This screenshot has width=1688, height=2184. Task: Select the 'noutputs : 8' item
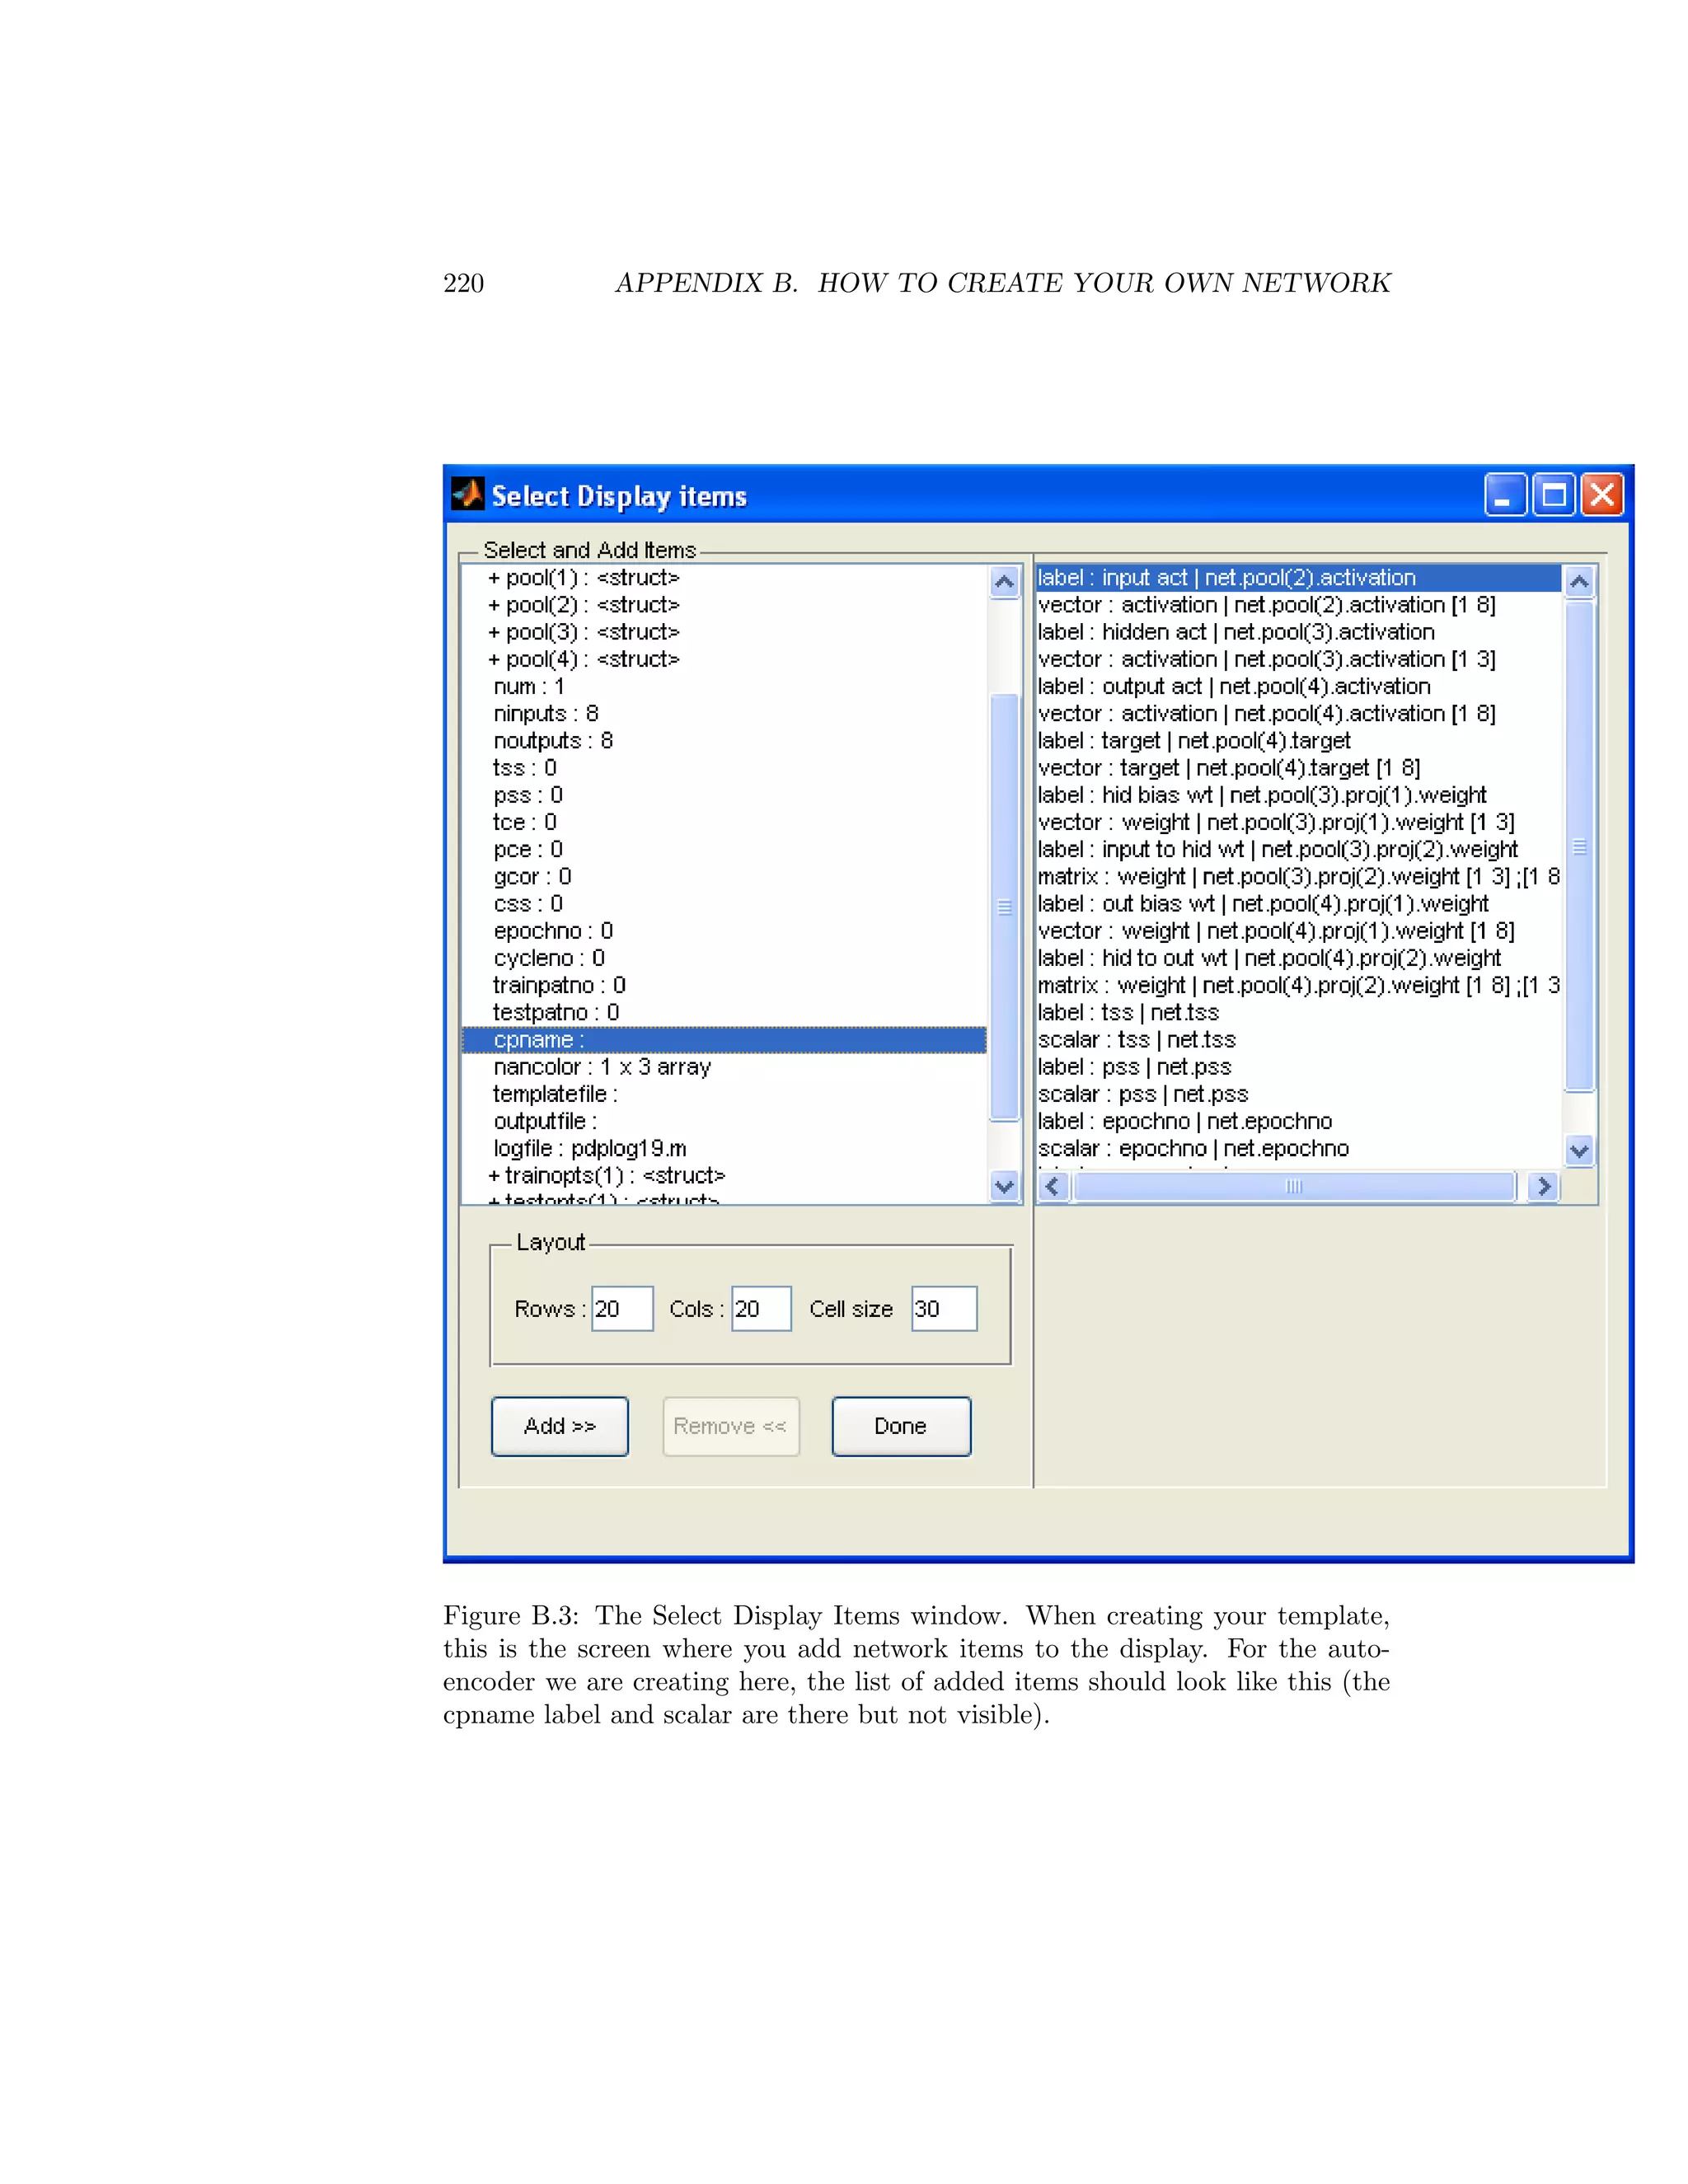point(724,740)
